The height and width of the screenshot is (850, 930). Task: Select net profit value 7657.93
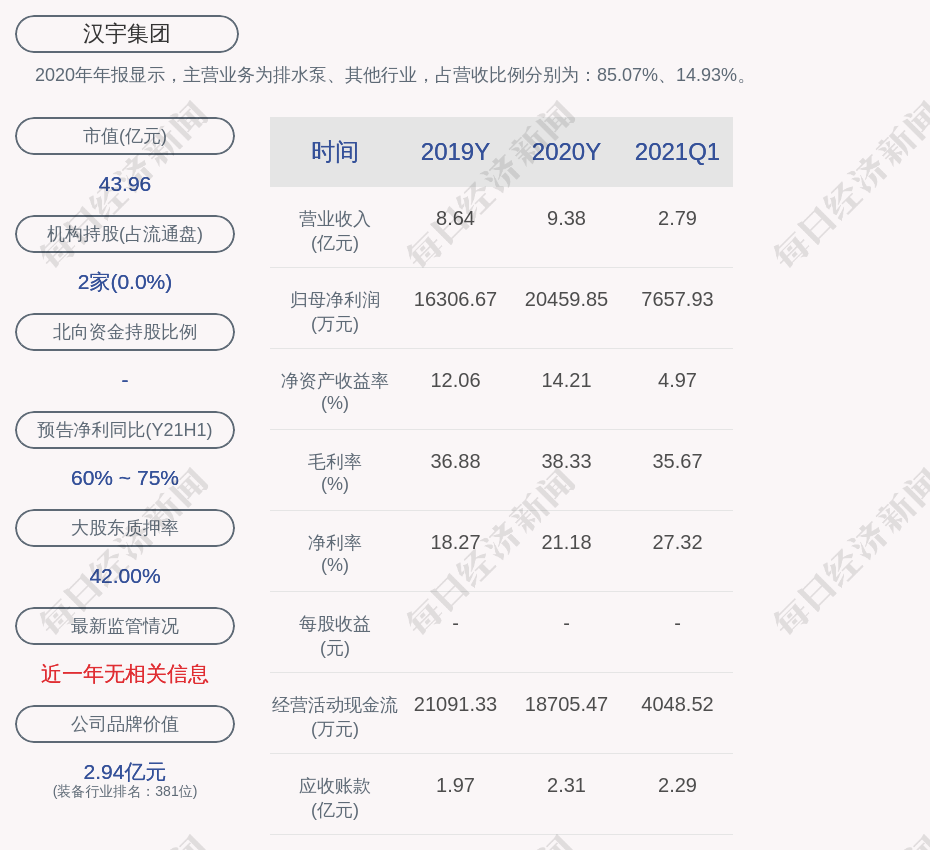point(677,299)
